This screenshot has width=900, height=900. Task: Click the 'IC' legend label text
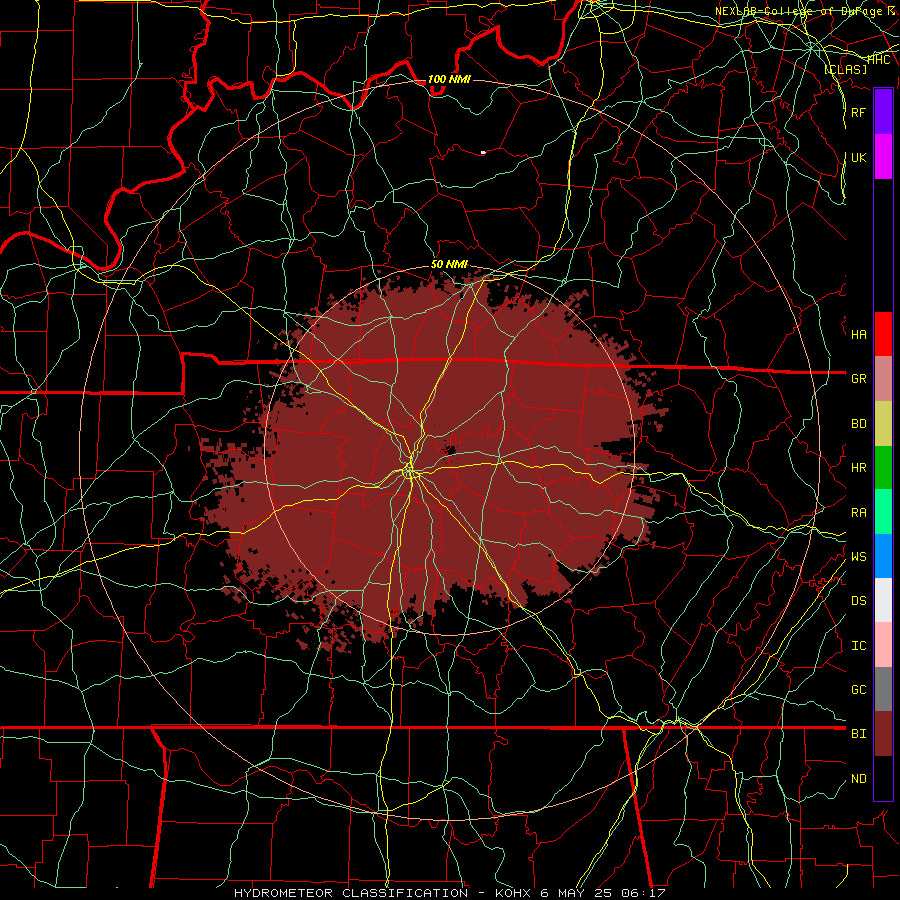tap(858, 646)
